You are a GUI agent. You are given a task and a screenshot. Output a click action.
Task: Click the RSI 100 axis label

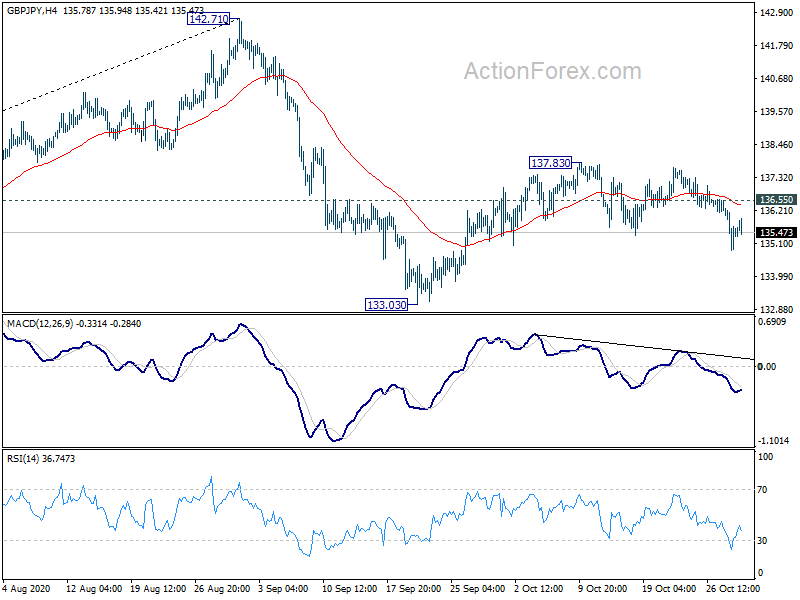(x=765, y=457)
